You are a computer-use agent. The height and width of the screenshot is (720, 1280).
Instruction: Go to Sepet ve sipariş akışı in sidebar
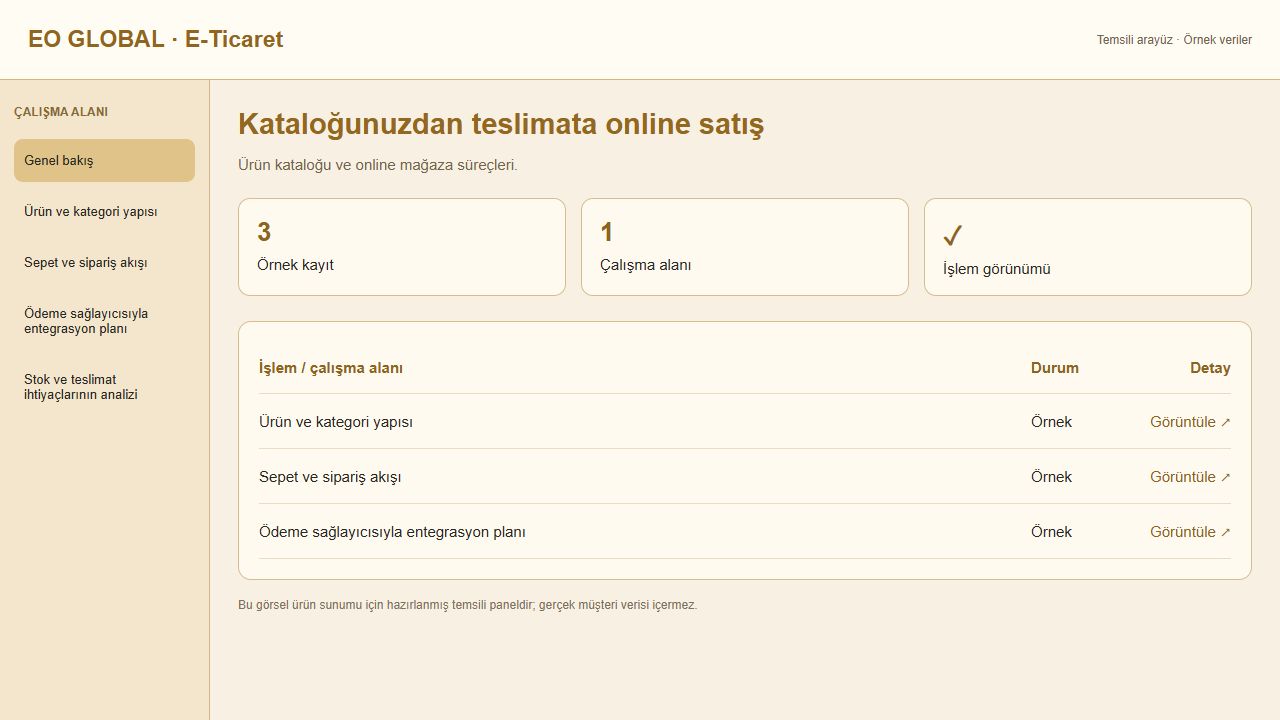(104, 262)
